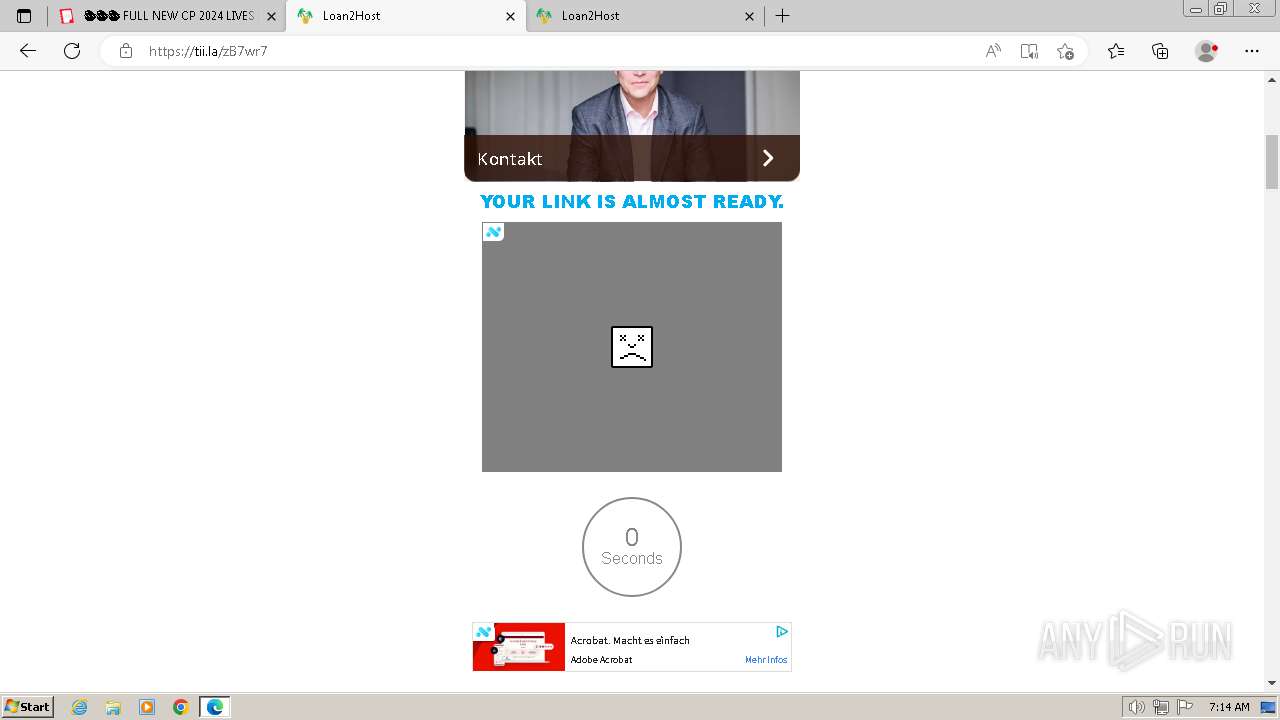The image size is (1280, 720).
Task: Add this page to favorites
Action: point(1065,51)
